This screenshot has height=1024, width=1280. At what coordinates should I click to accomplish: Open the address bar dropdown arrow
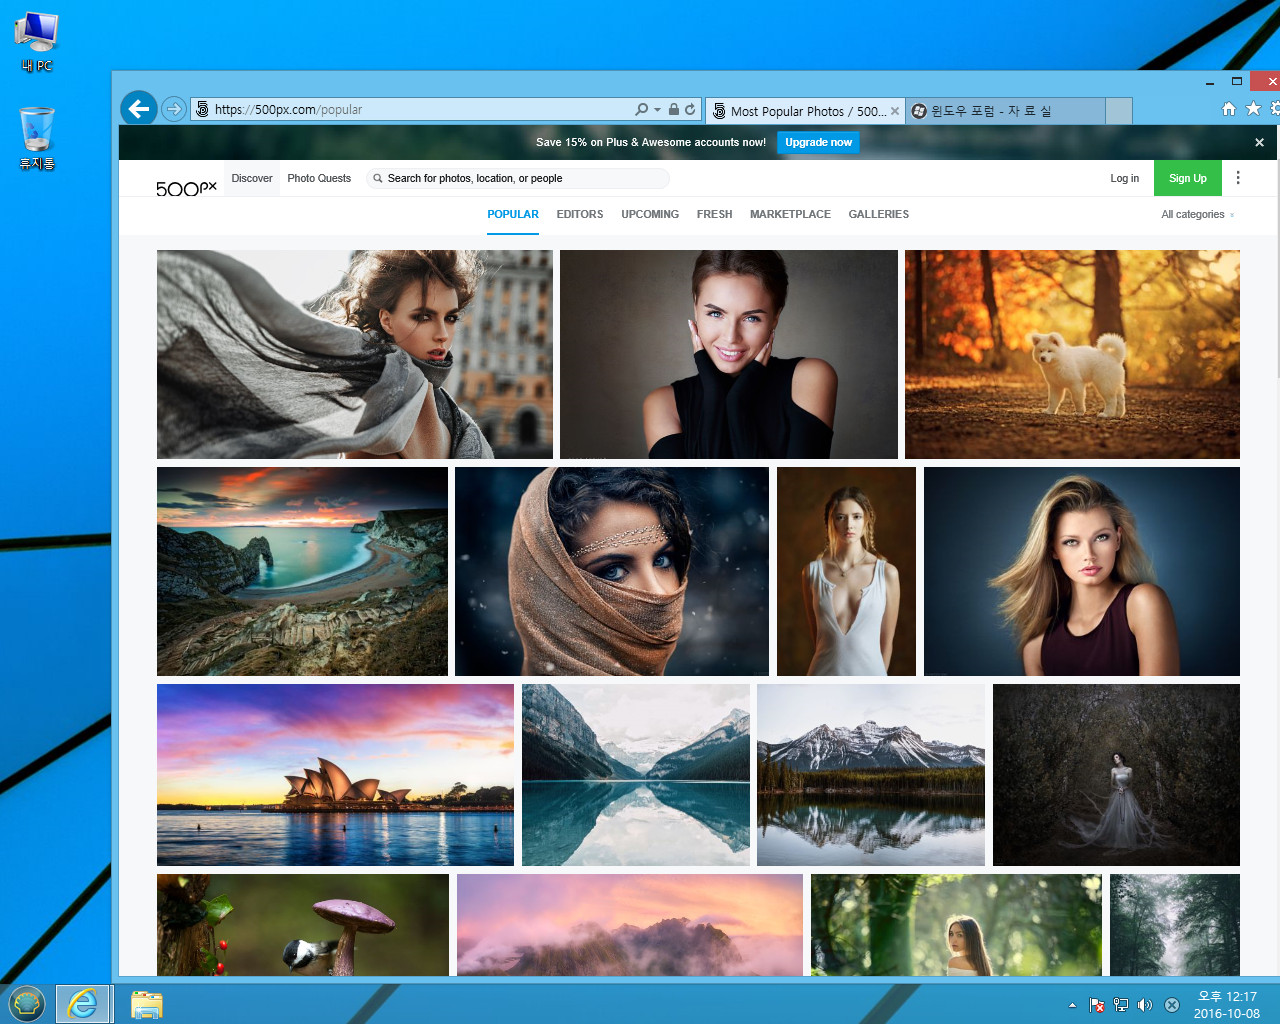tap(657, 110)
